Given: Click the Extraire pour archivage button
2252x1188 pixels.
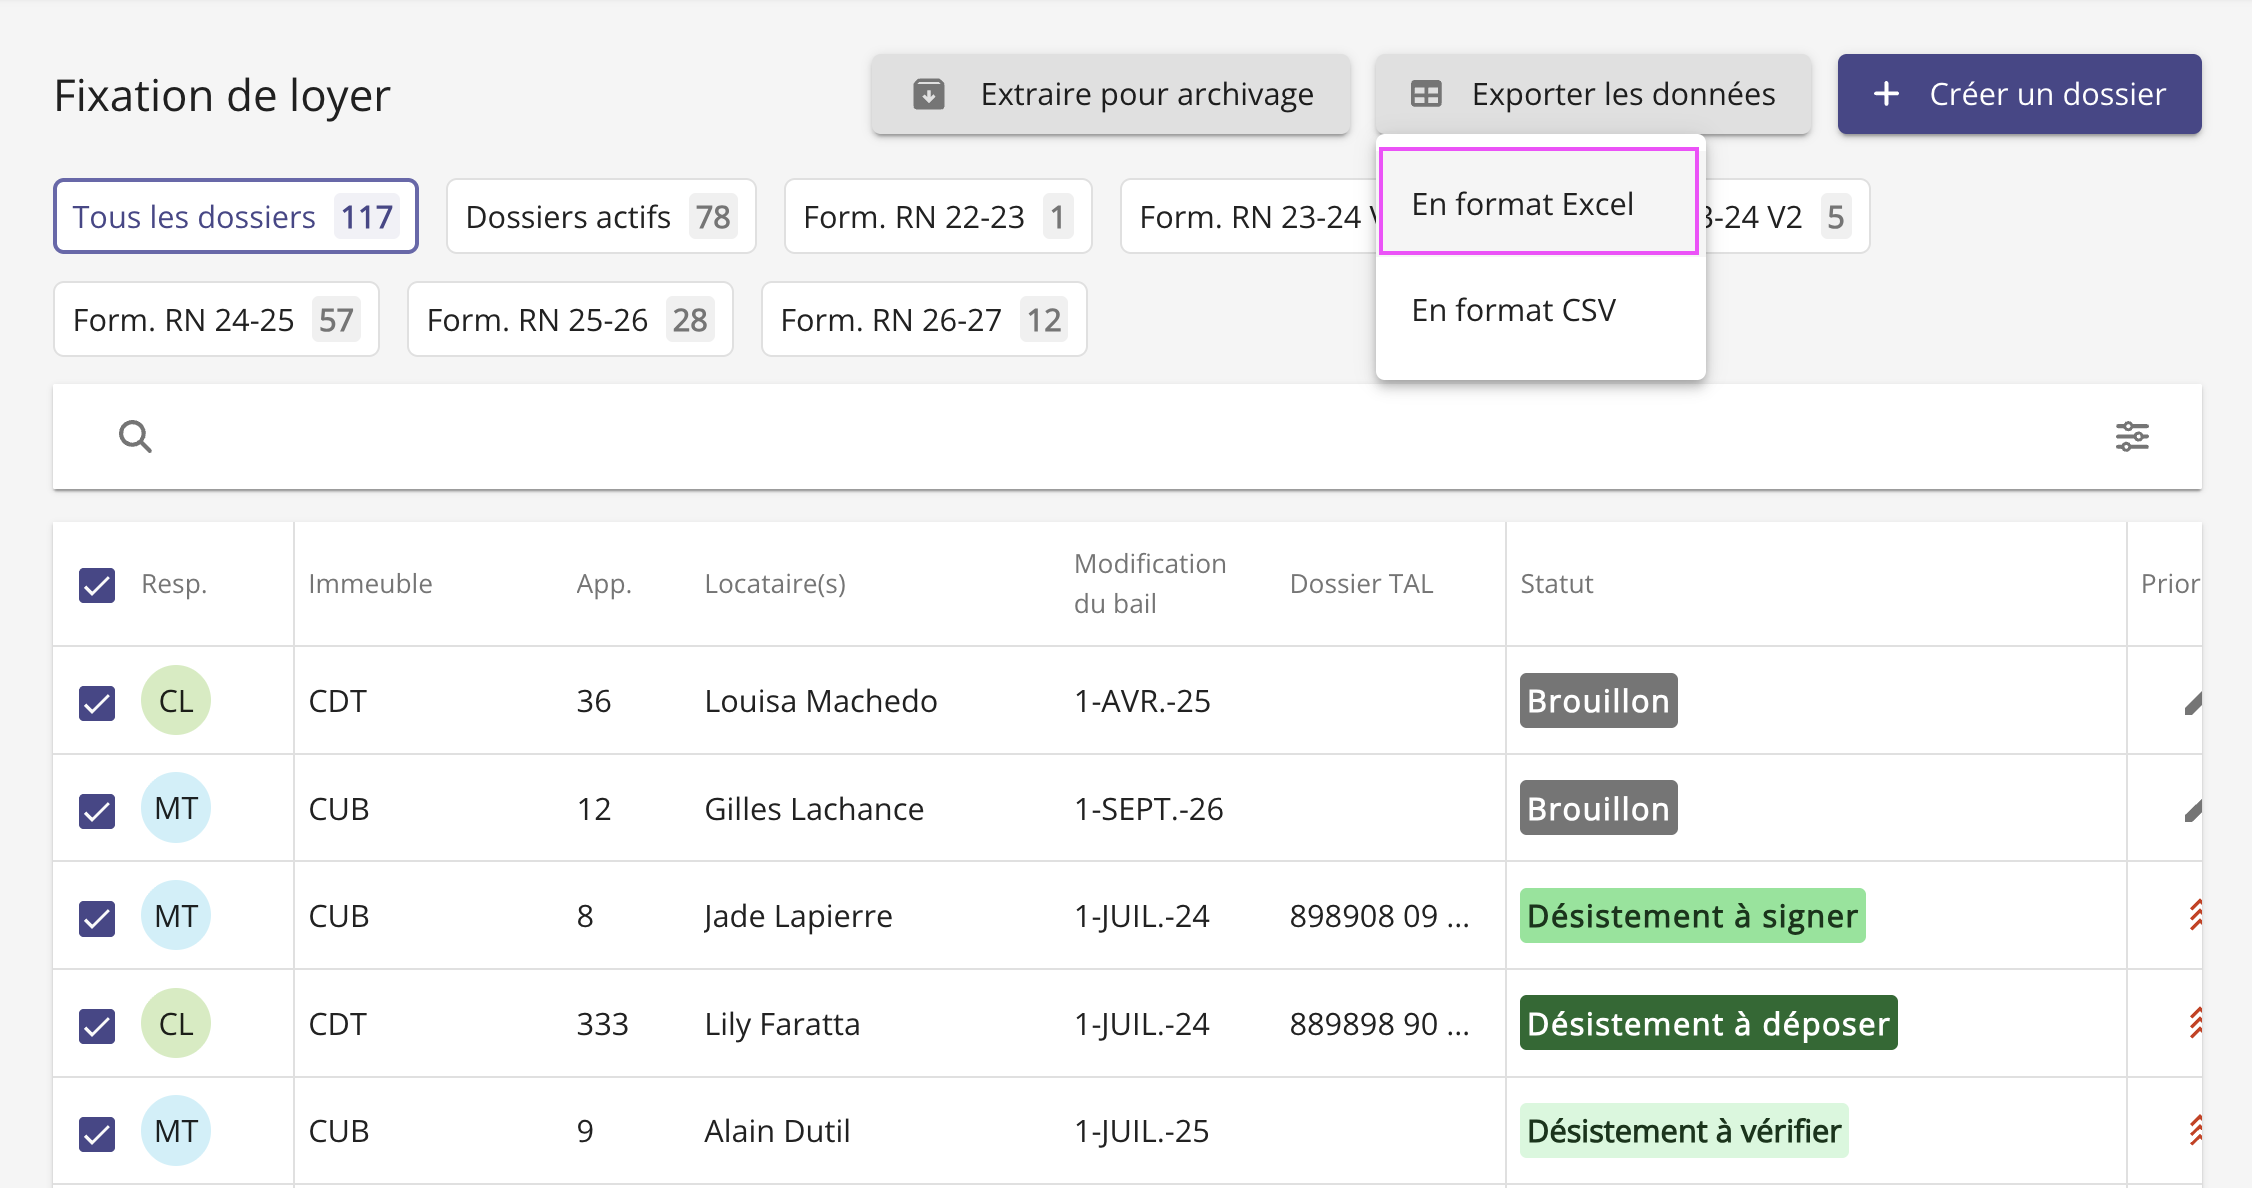Looking at the screenshot, I should [1110, 94].
